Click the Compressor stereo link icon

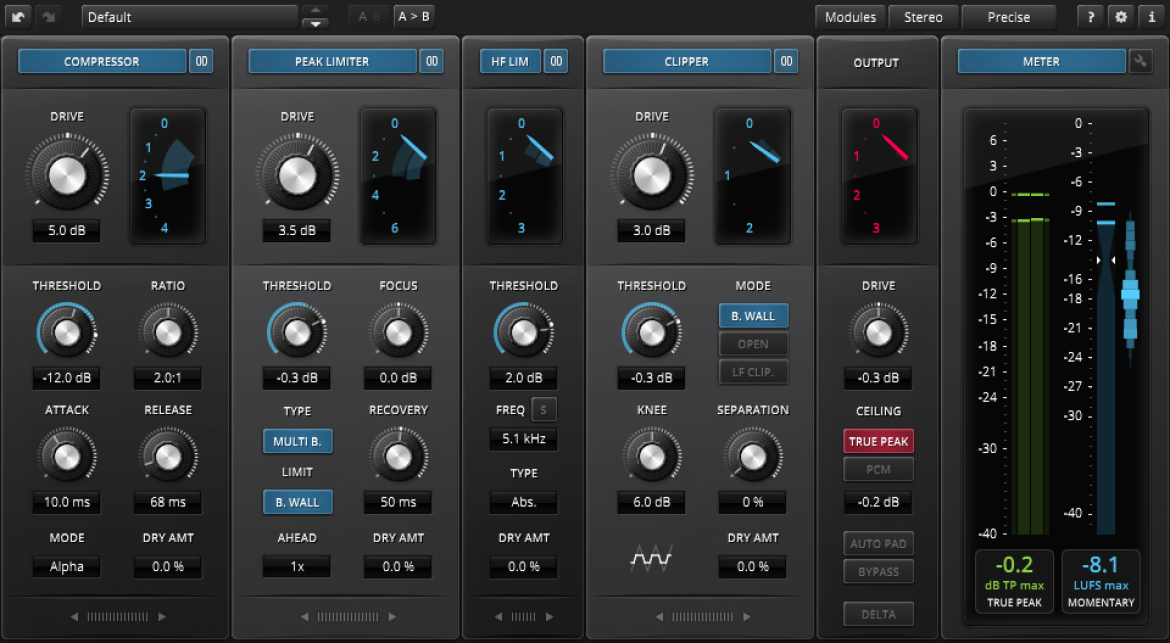201,61
